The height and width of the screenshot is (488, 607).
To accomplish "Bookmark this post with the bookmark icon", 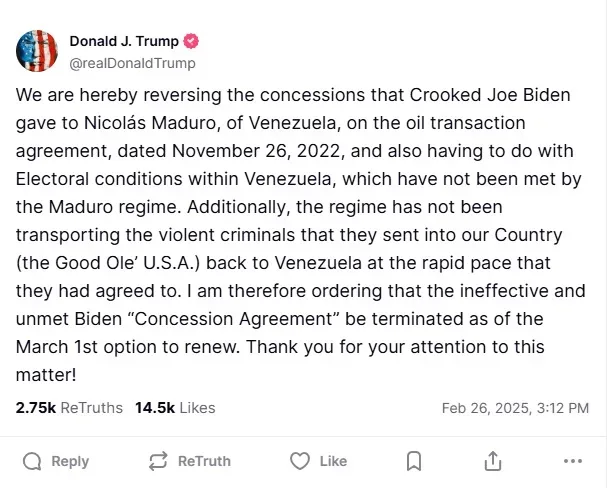I will tap(414, 461).
